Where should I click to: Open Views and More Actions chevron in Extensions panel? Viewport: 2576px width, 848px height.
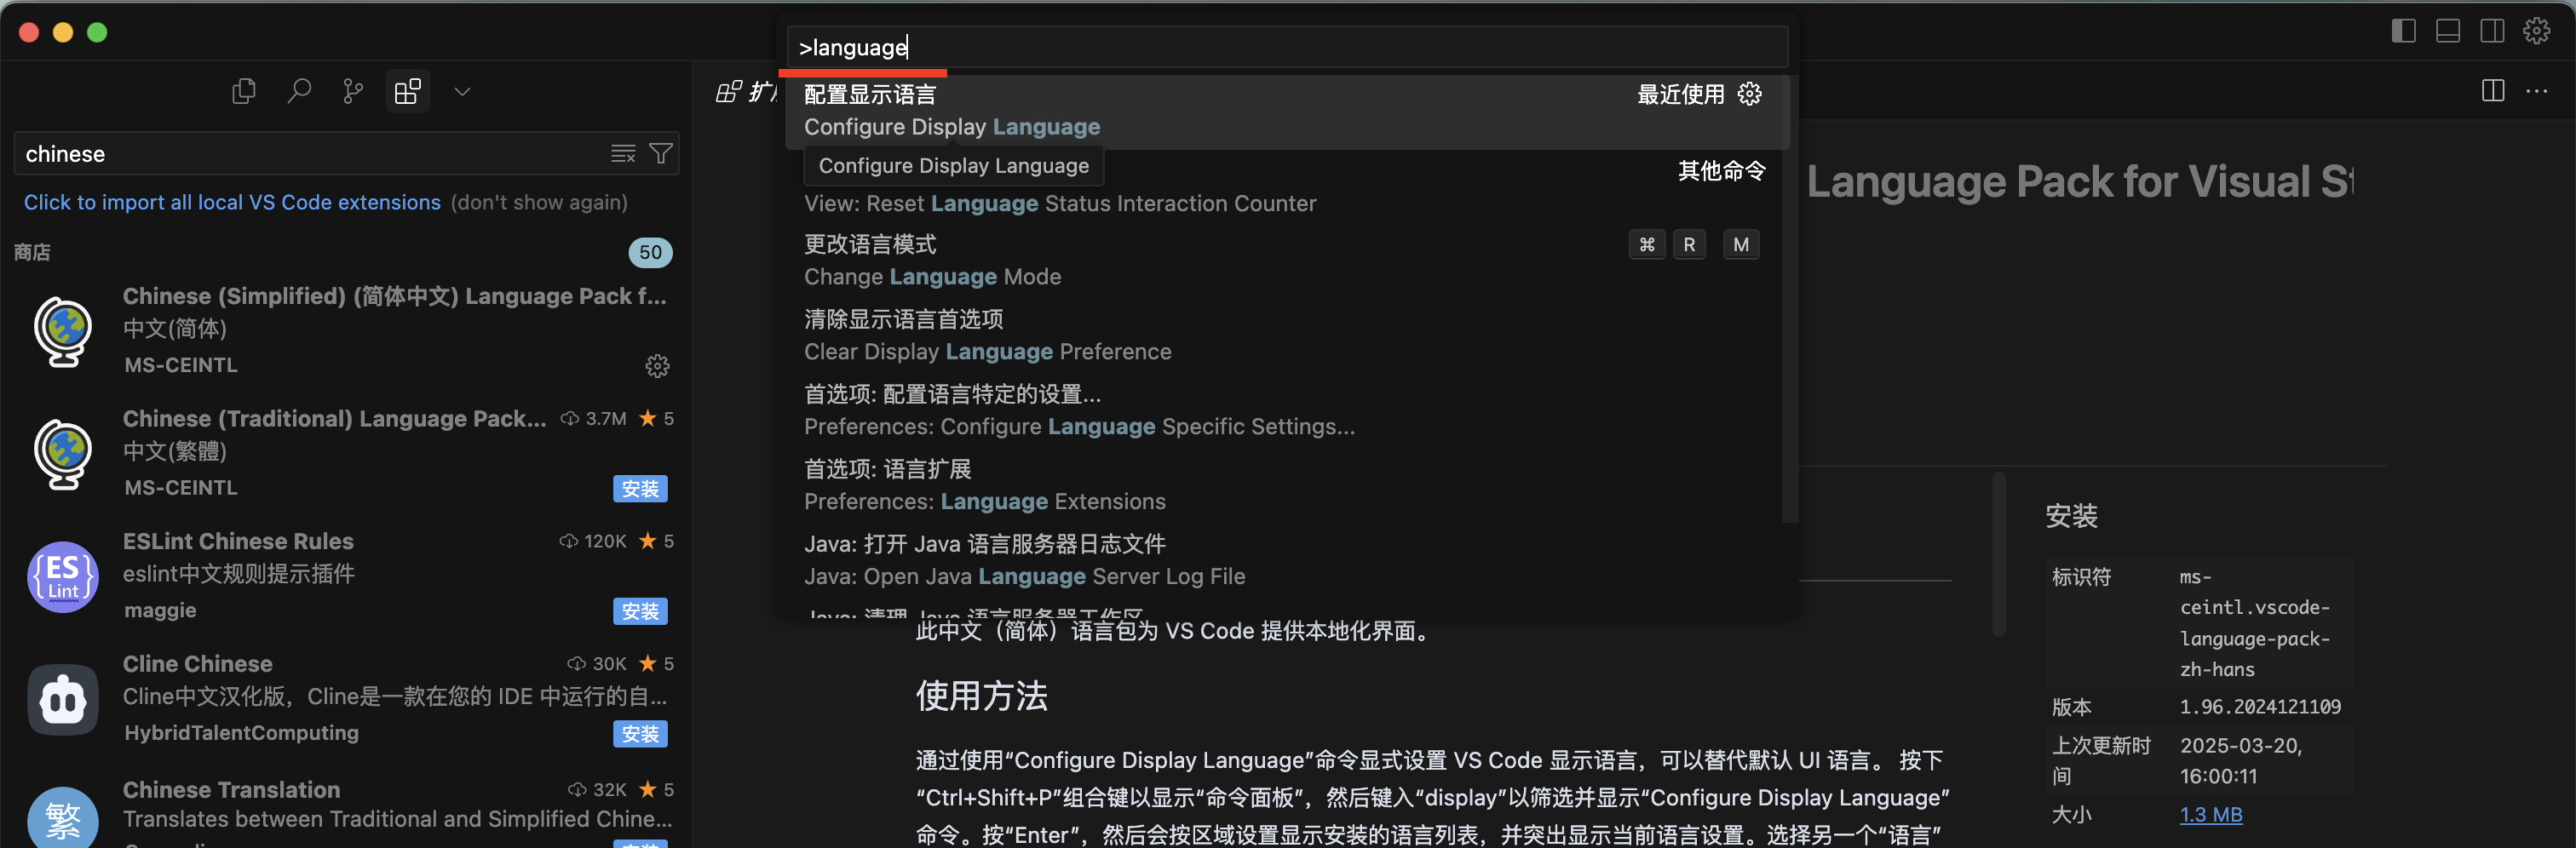tap(462, 91)
